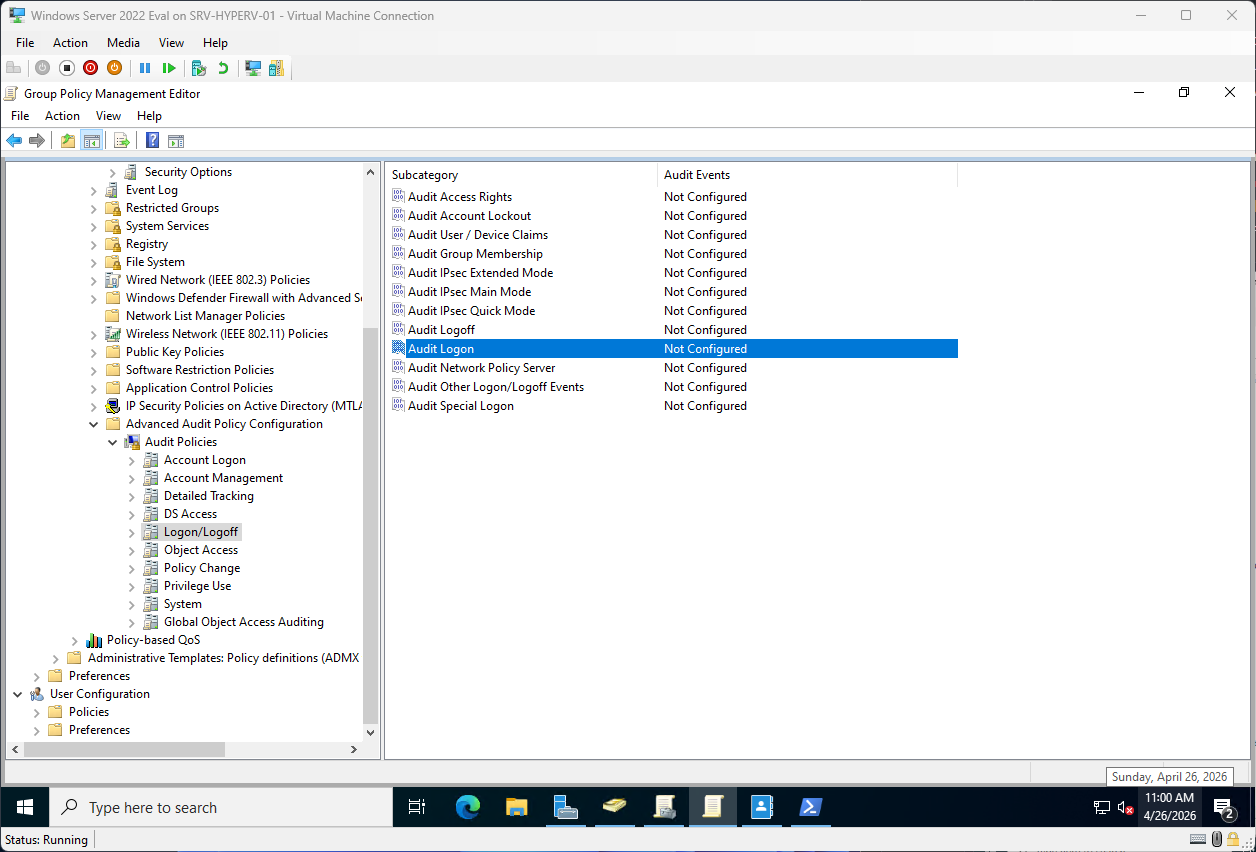The width and height of the screenshot is (1256, 852).
Task: Click the muted volume tray icon
Action: click(1125, 807)
